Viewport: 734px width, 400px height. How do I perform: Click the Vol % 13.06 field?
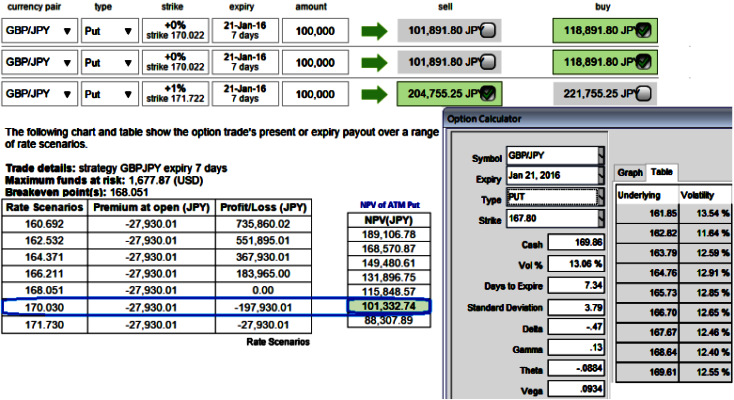point(576,264)
